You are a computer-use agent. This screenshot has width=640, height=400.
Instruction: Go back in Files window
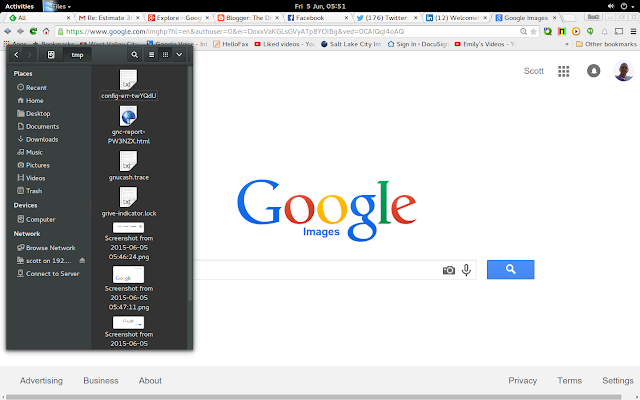(16, 55)
